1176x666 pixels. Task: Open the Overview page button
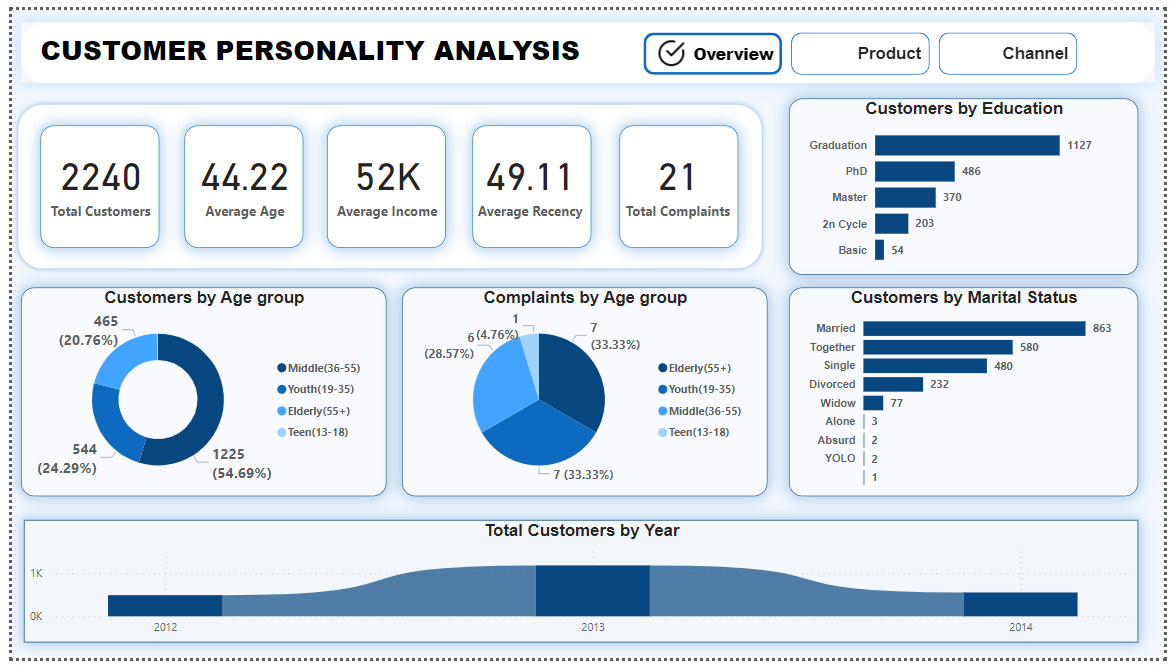tap(712, 53)
